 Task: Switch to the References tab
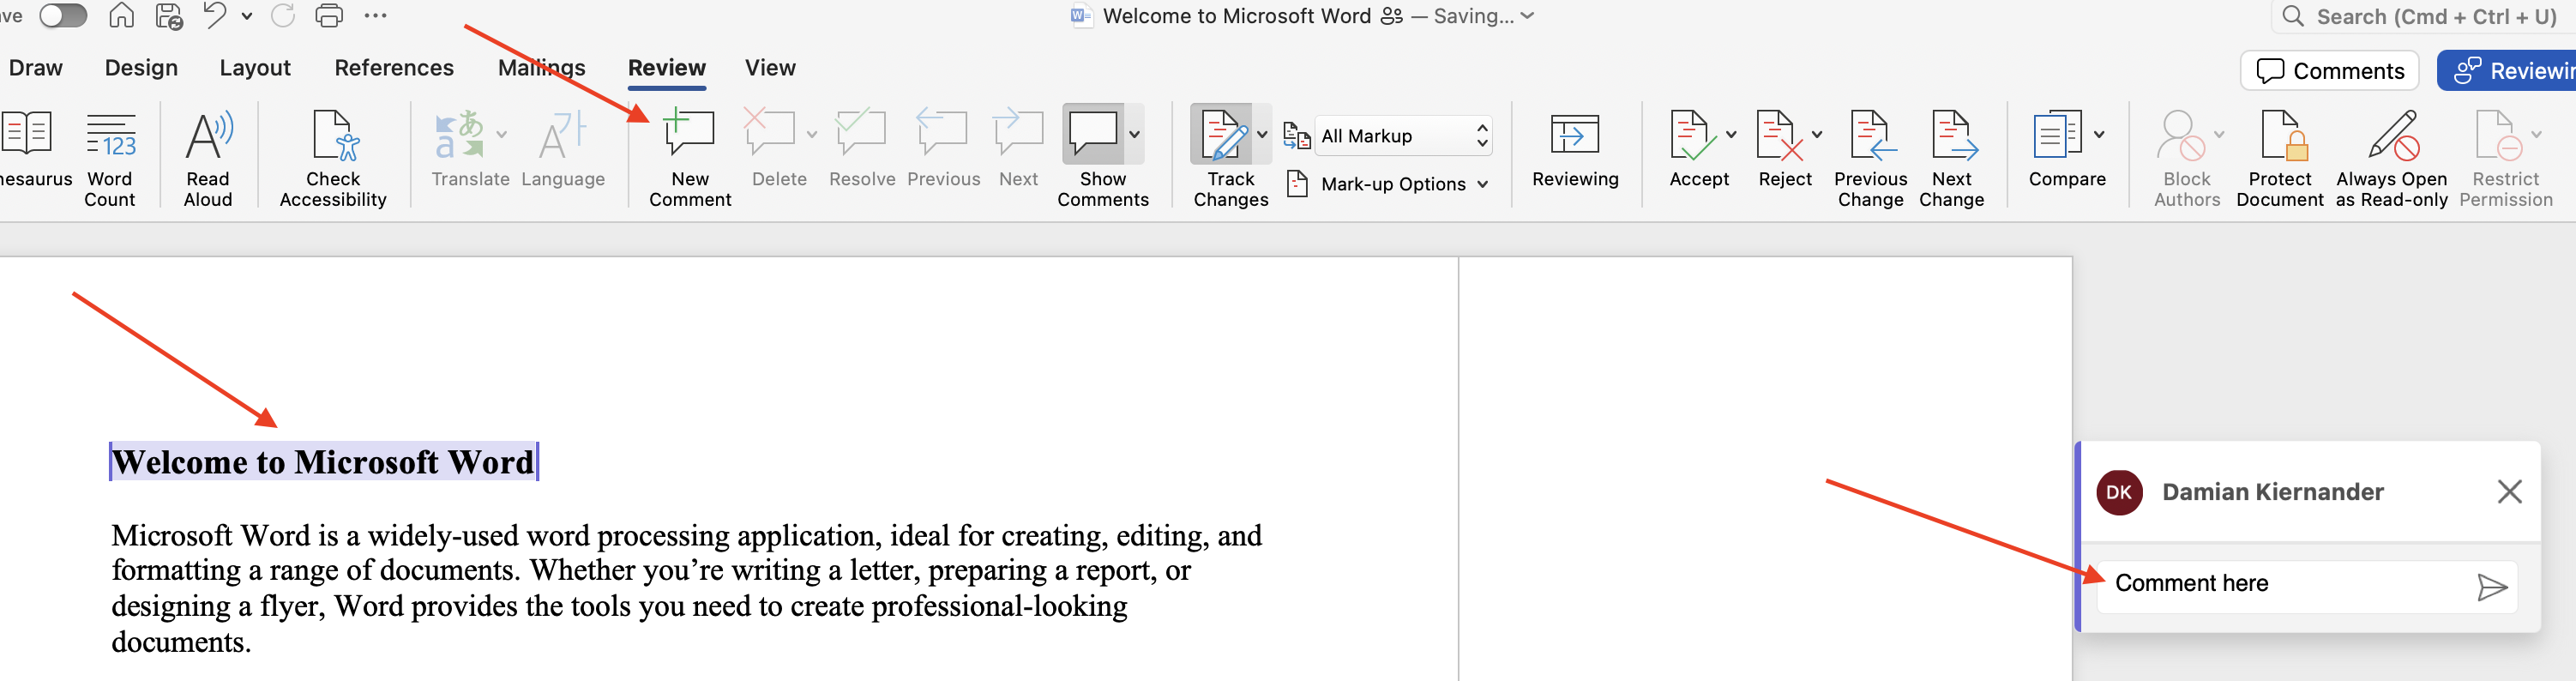click(394, 68)
